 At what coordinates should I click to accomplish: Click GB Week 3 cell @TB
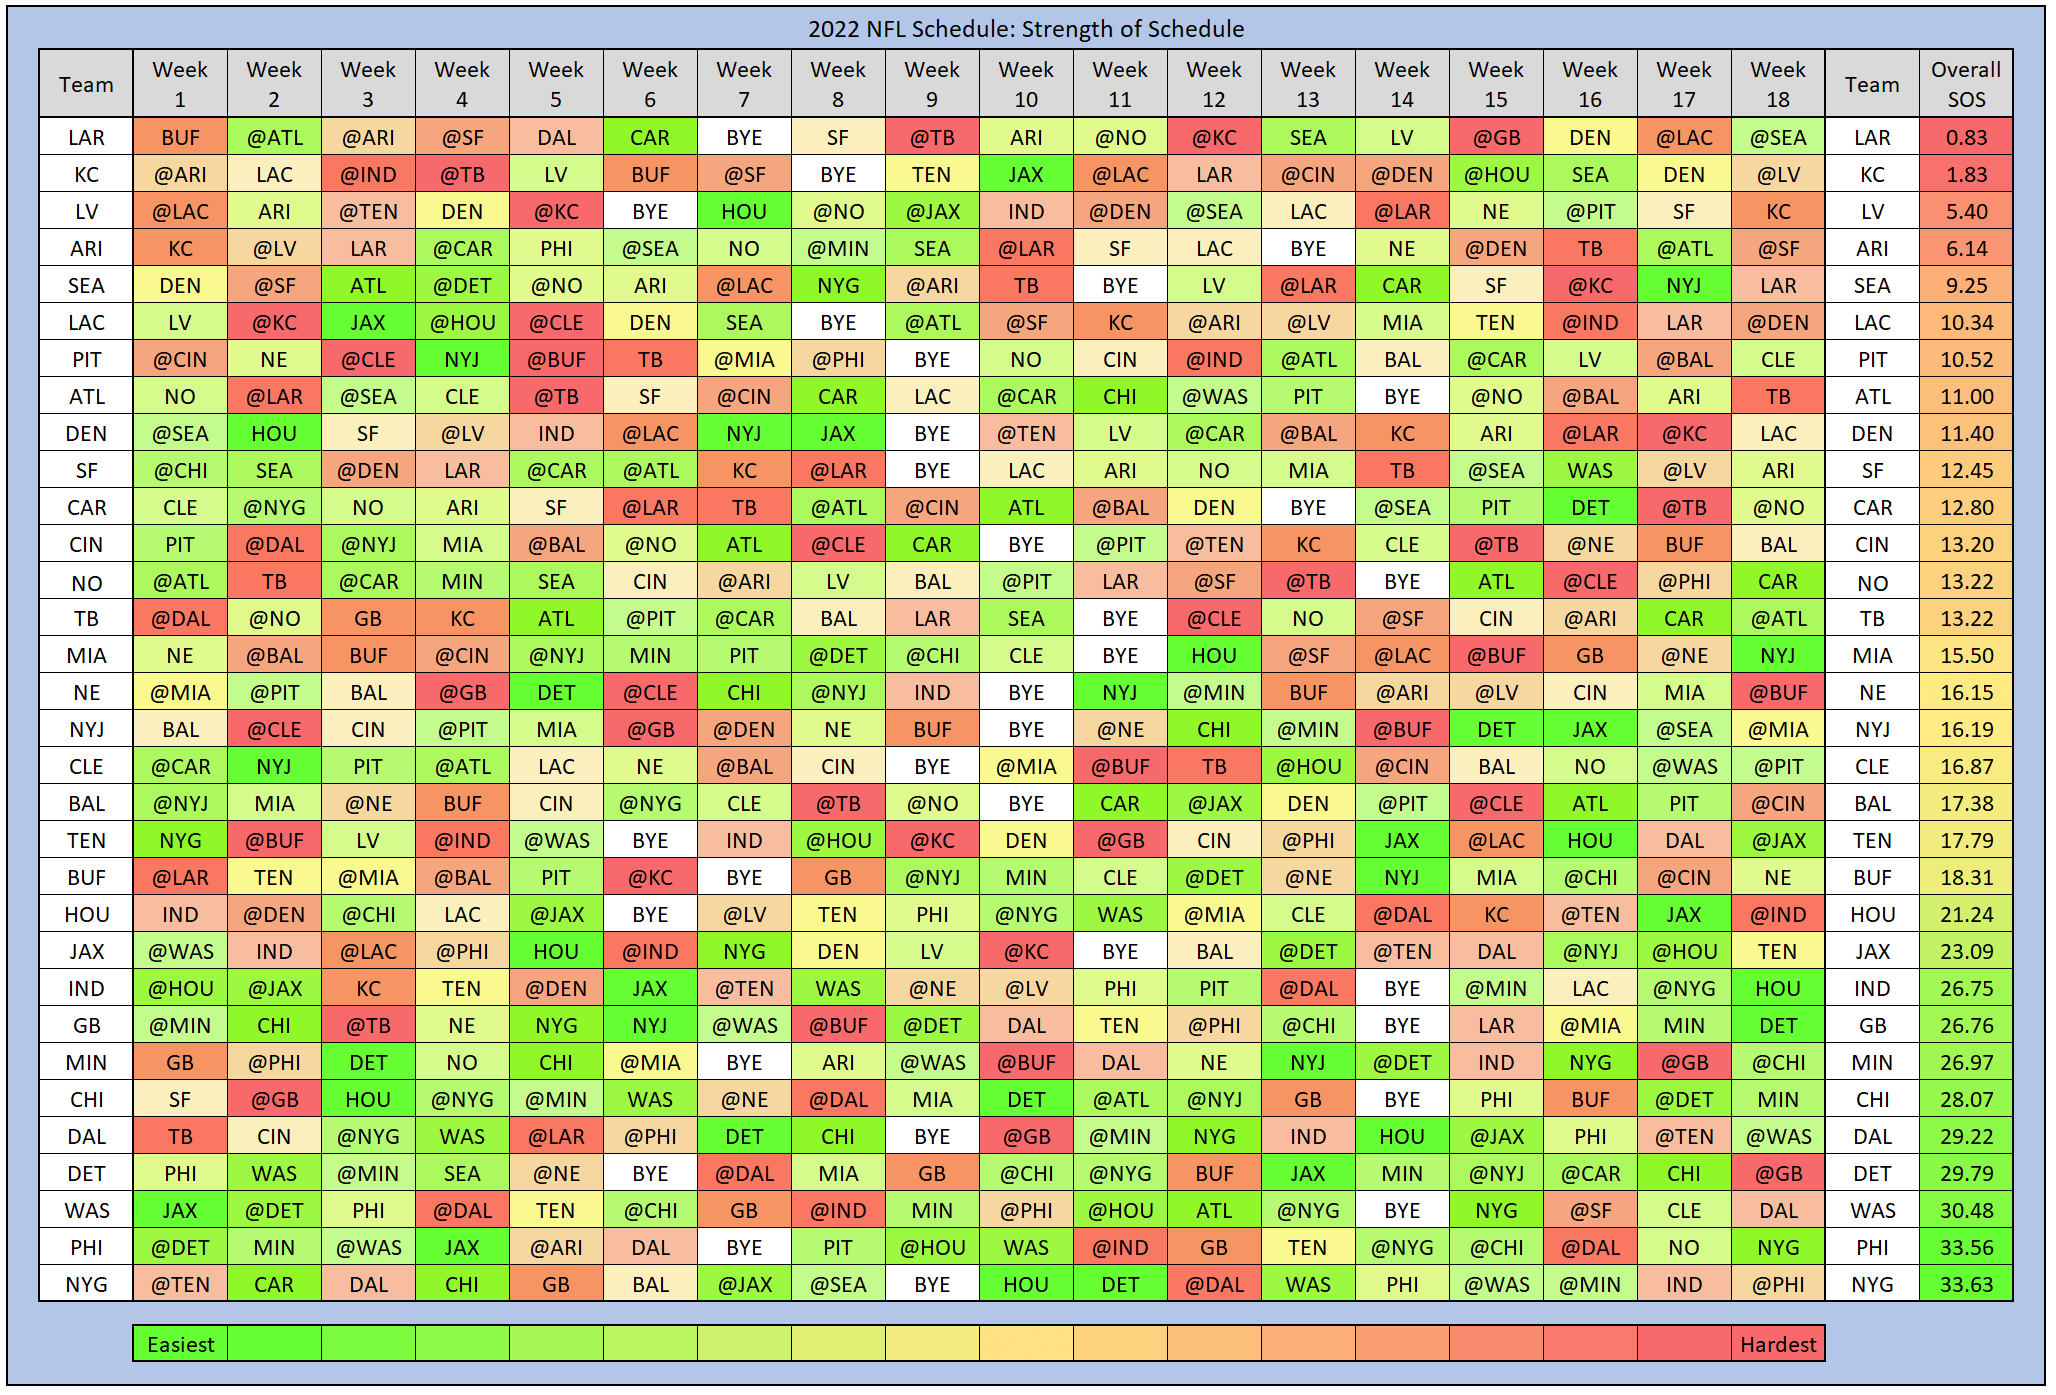point(368,1025)
